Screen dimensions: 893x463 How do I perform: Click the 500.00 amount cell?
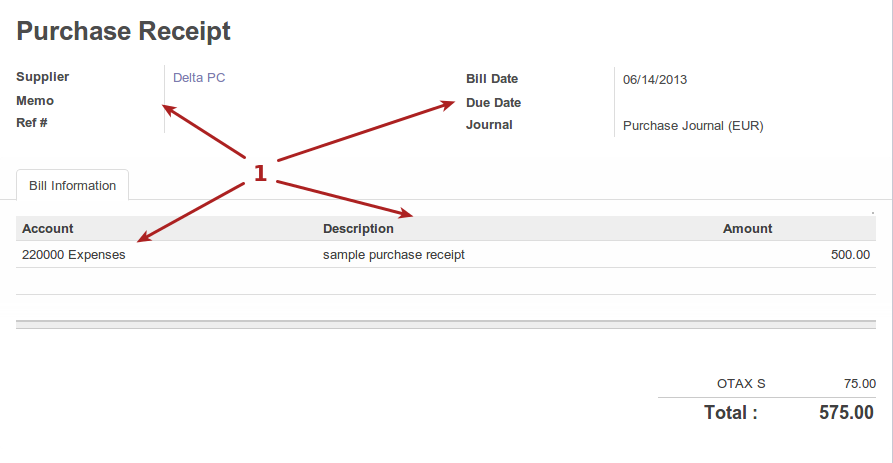click(x=850, y=255)
